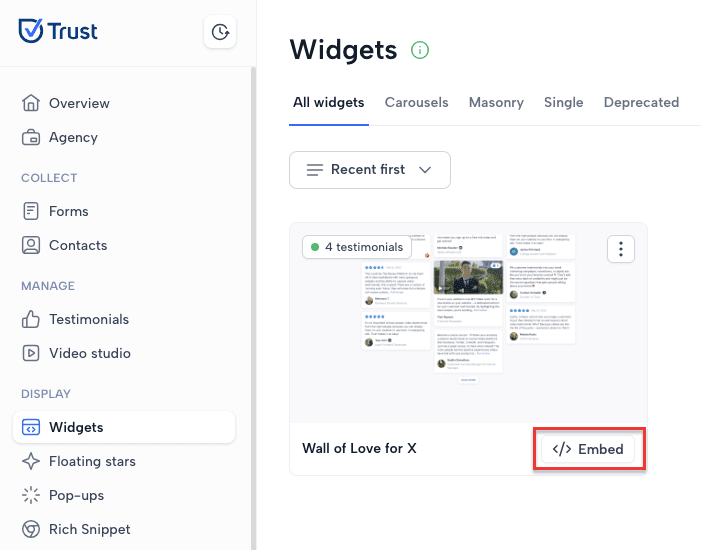Click the Floating stars sparkle icon

[31, 461]
